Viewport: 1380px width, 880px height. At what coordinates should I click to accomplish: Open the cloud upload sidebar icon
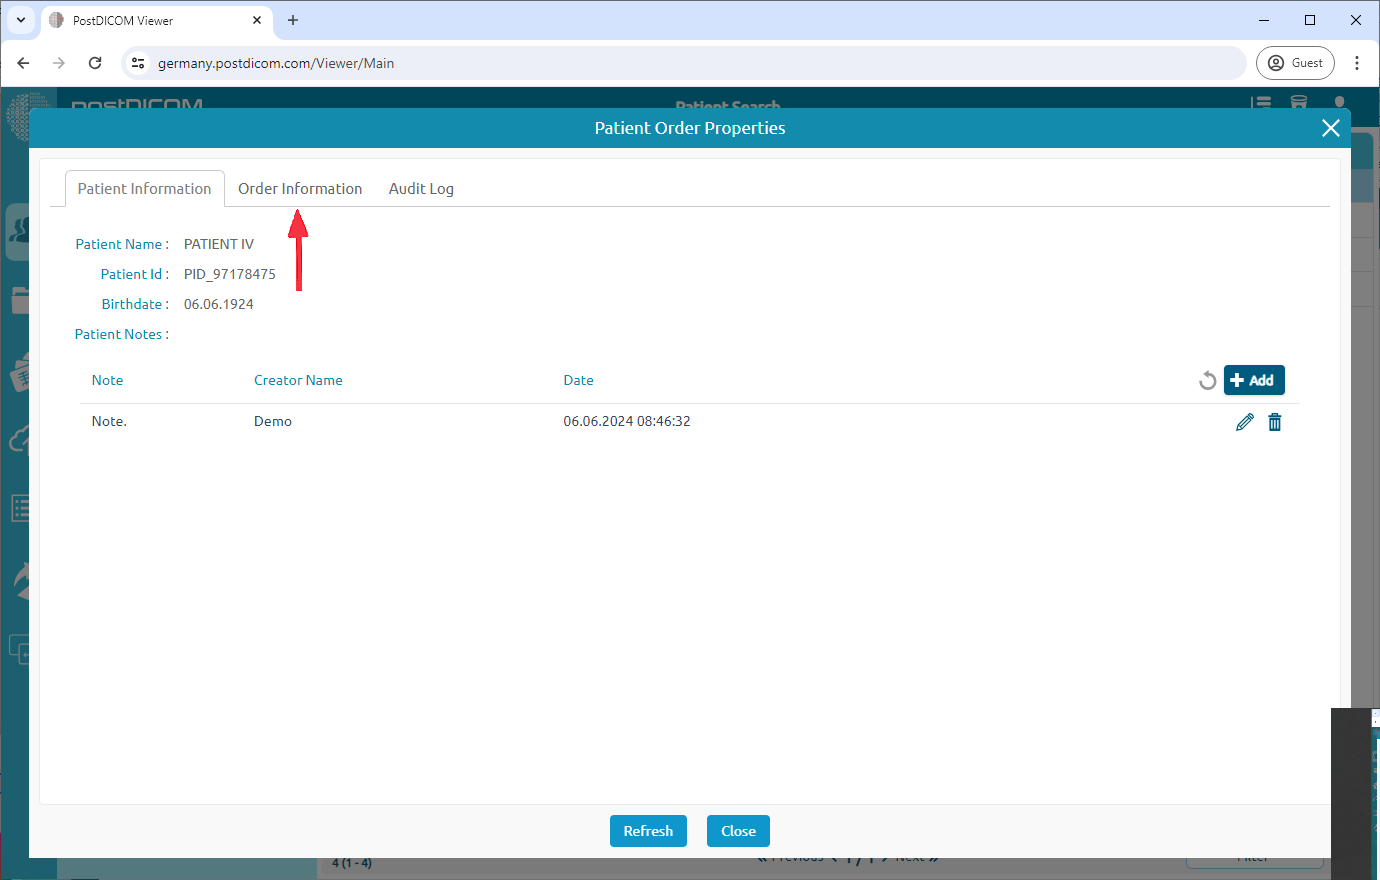tap(18, 438)
